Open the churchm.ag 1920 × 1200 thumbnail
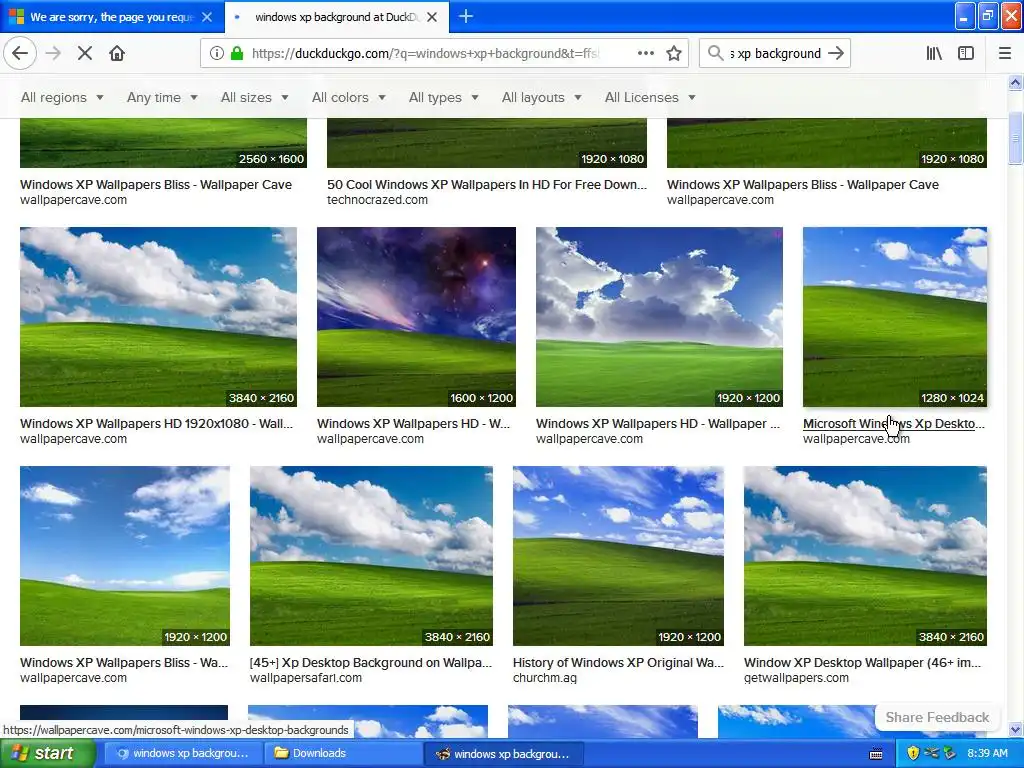 pos(618,556)
